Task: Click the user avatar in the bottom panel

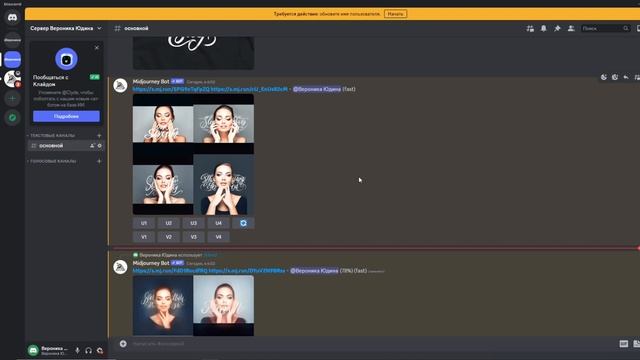Action: [33, 350]
